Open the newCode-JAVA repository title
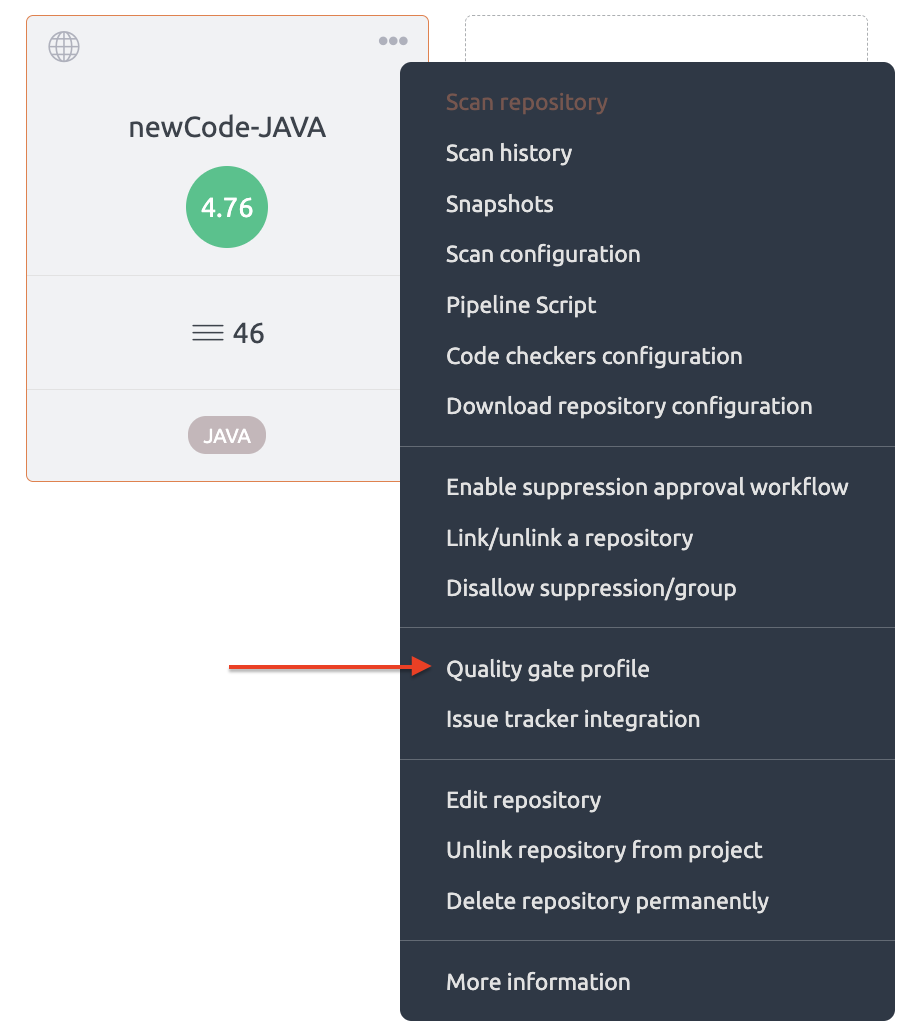The image size is (906, 1028). 227,127
